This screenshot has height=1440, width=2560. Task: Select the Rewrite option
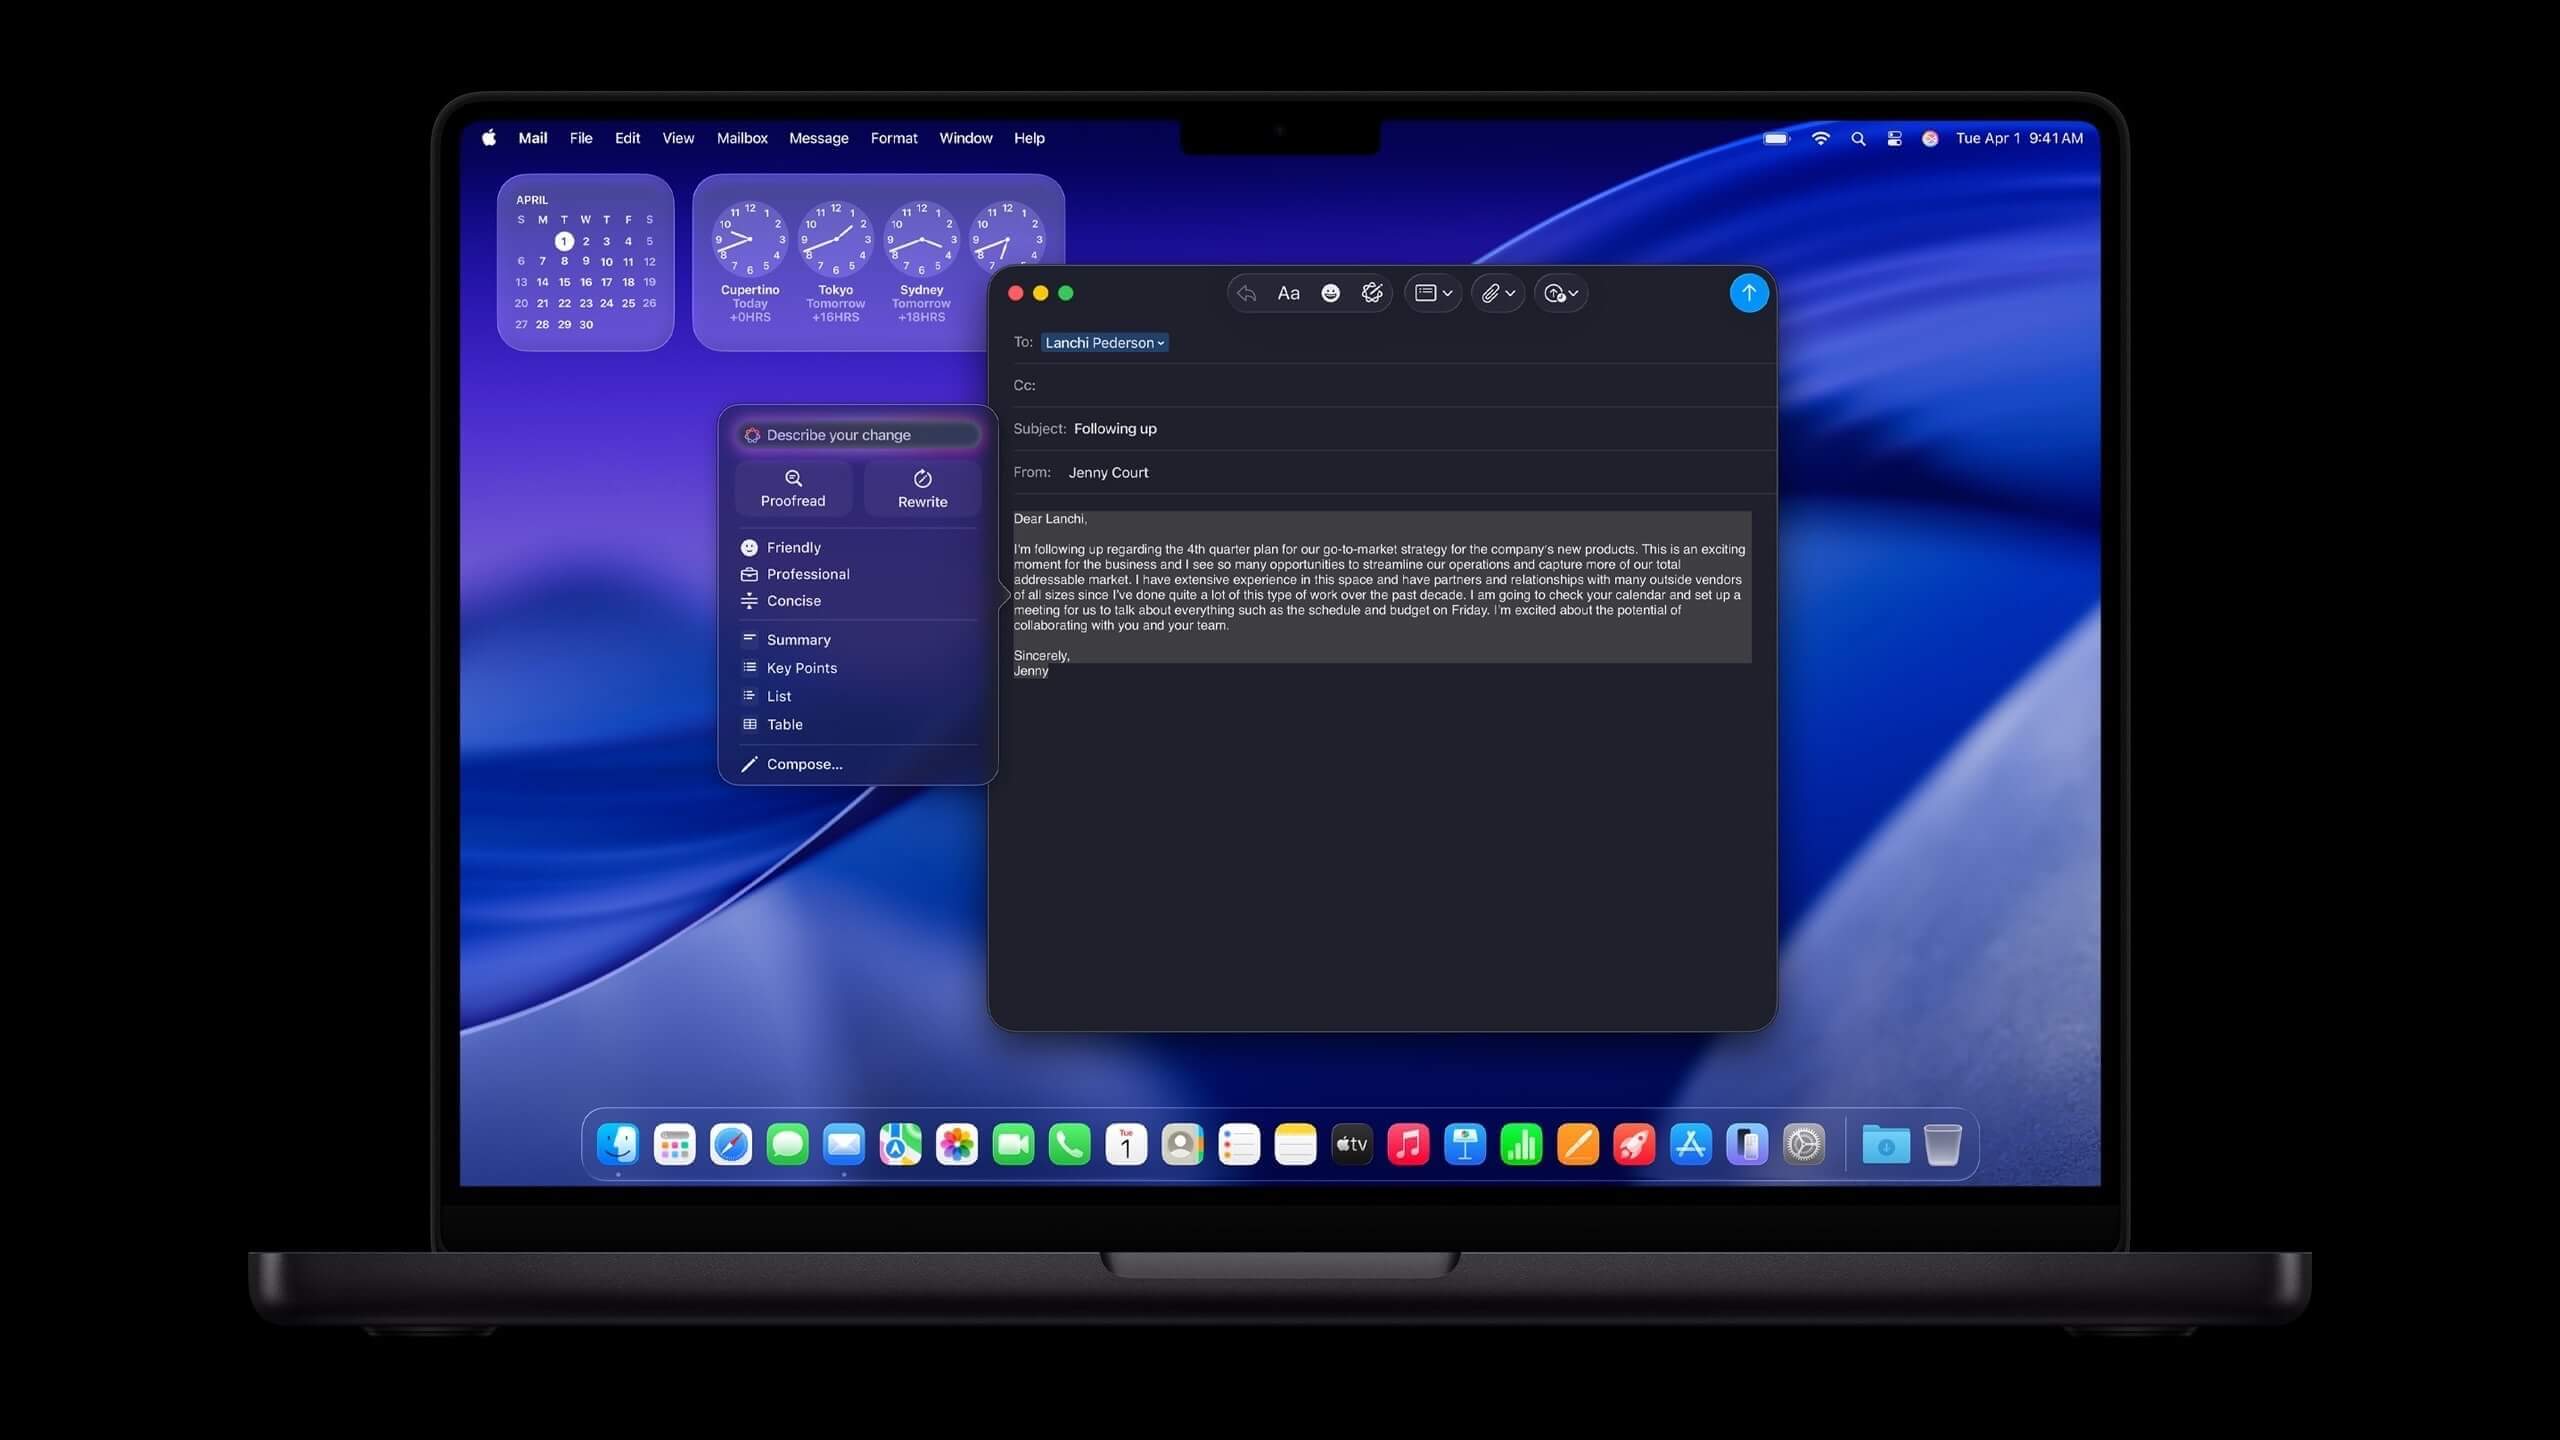[x=921, y=488]
